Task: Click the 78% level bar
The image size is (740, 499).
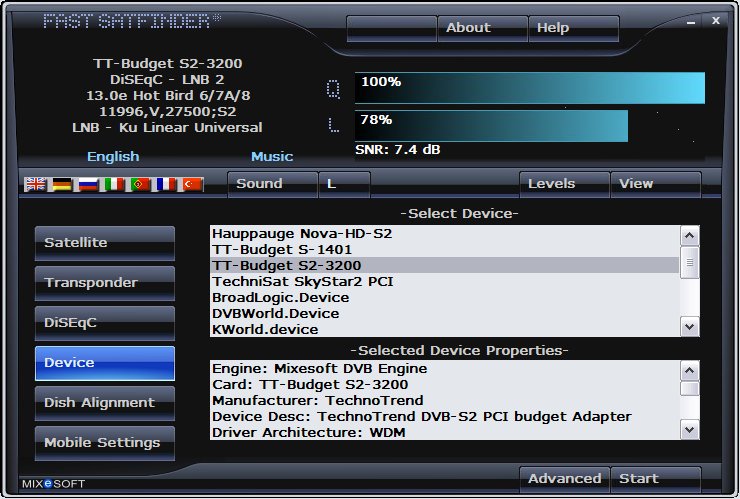Action: click(491, 126)
